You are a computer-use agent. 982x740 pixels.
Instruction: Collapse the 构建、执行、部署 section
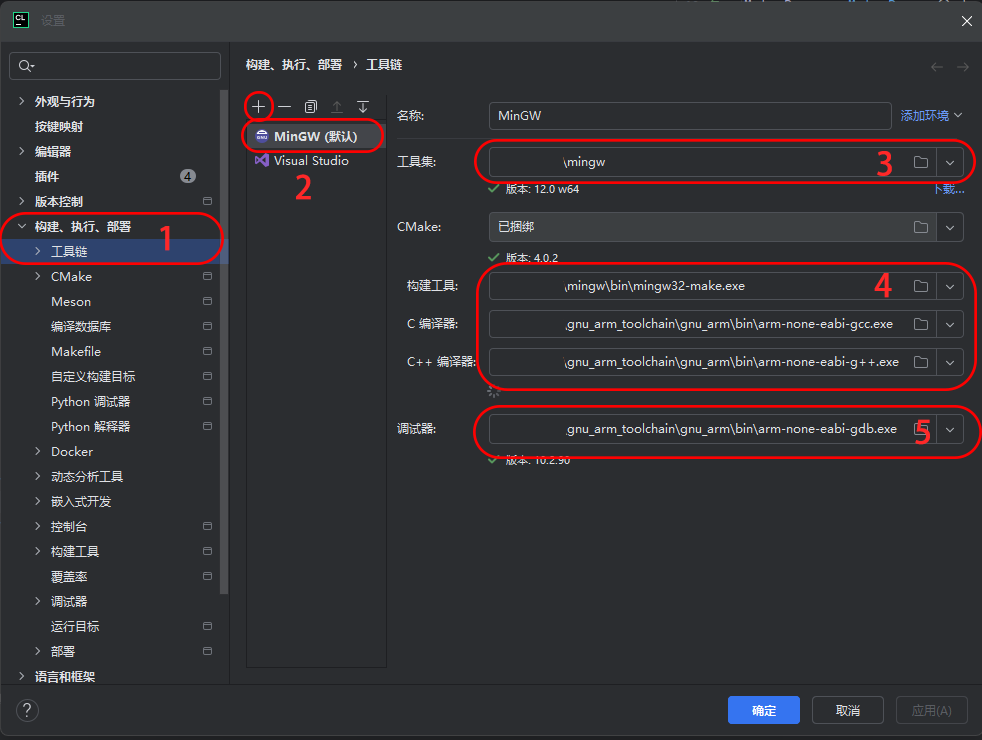23,227
